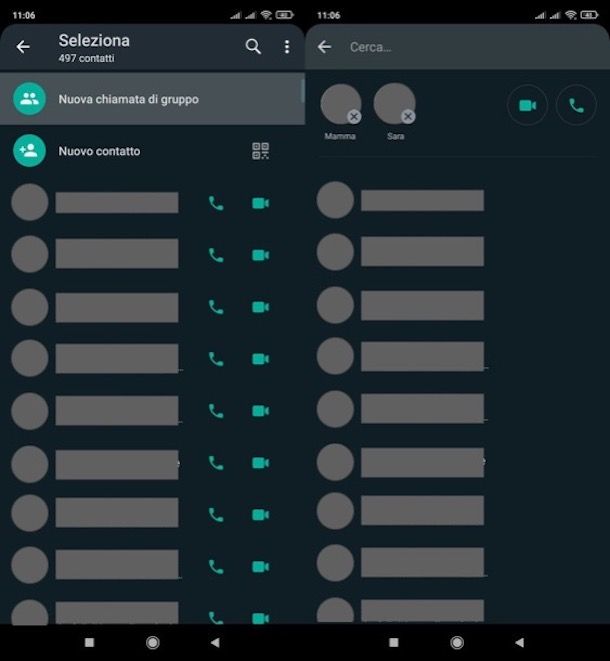610x661 pixels.
Task: Open search on the Seleziona screen
Action: click(x=253, y=46)
